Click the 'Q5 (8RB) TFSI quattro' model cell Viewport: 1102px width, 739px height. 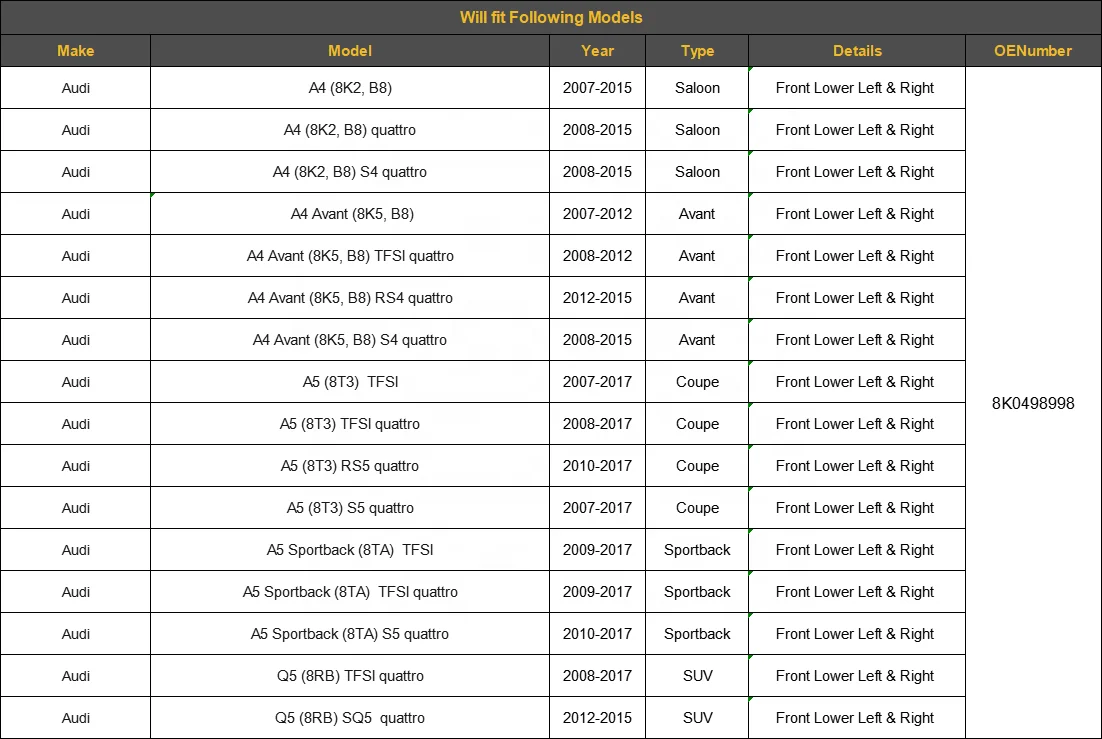click(350, 676)
